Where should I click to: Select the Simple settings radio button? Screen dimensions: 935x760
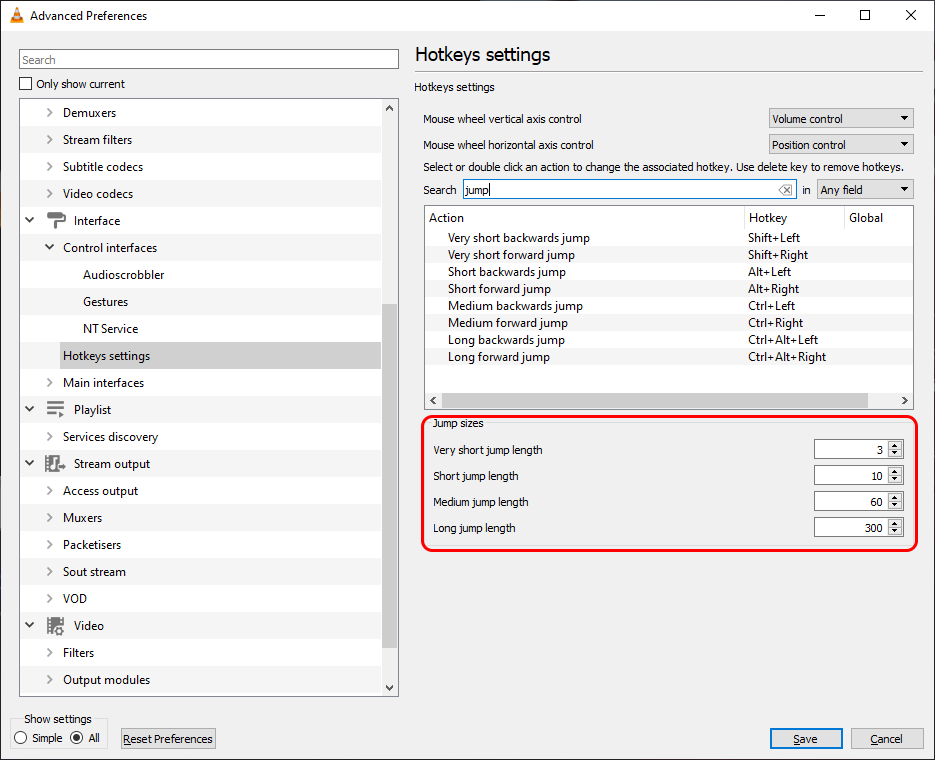tap(21, 738)
